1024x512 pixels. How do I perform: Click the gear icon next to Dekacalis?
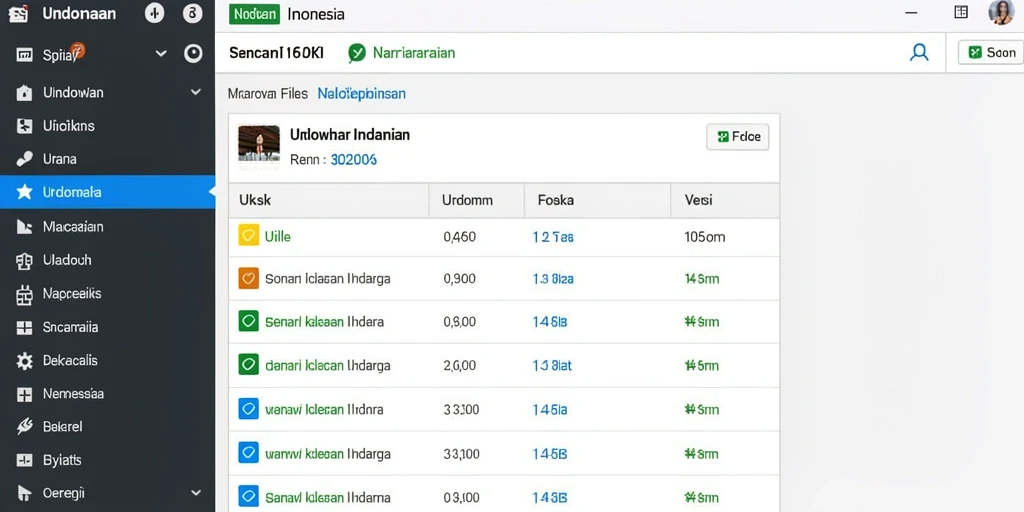tap(24, 361)
